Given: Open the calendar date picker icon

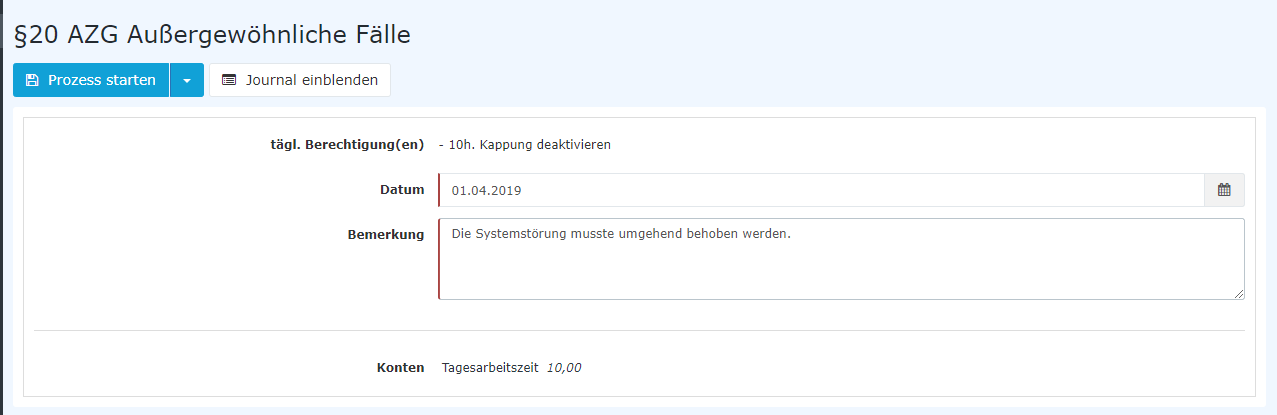Looking at the screenshot, I should click(x=1224, y=190).
